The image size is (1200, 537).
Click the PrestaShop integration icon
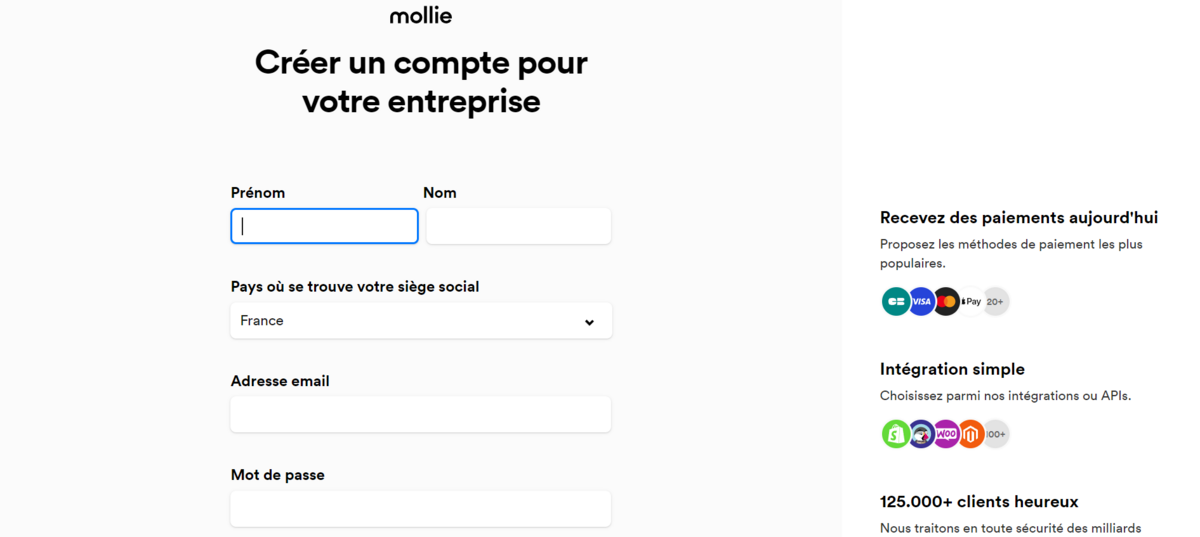[921, 434]
